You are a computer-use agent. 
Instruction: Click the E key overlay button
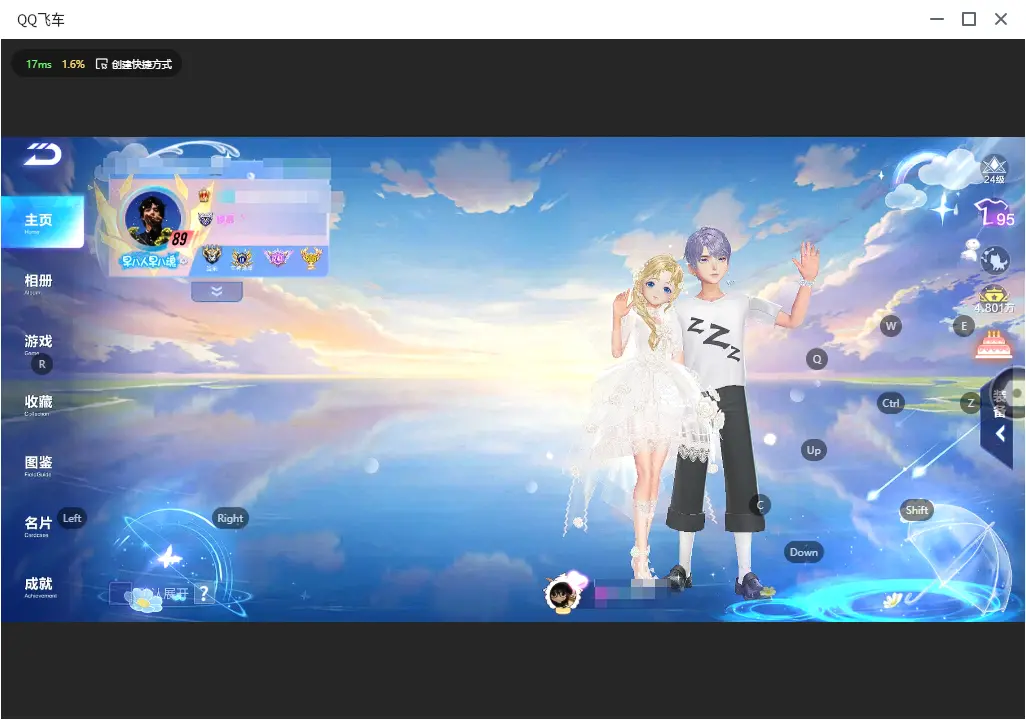[x=964, y=326]
